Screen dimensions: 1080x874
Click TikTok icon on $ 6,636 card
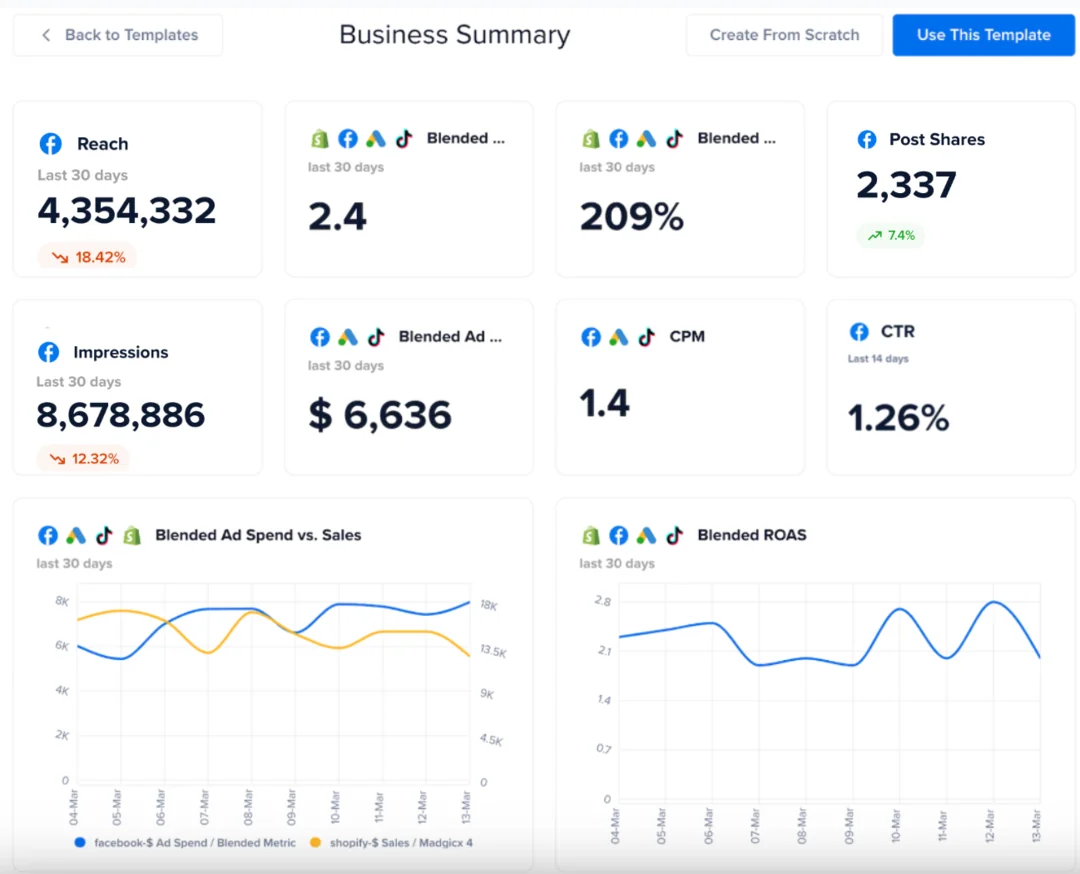tap(375, 337)
